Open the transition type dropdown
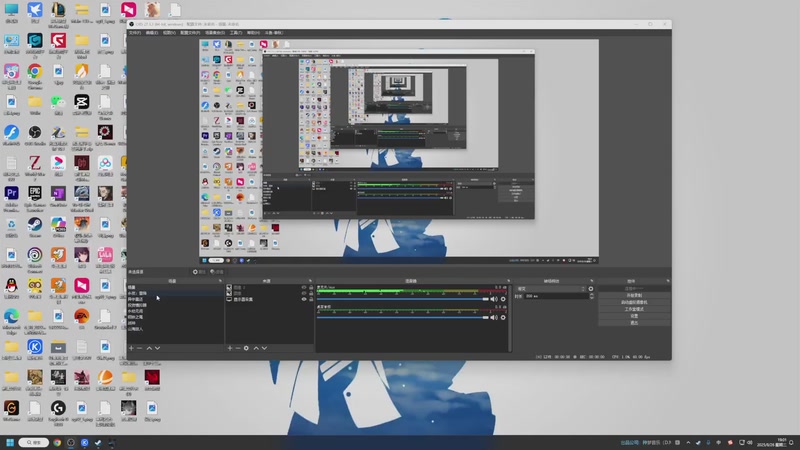 tap(551, 289)
